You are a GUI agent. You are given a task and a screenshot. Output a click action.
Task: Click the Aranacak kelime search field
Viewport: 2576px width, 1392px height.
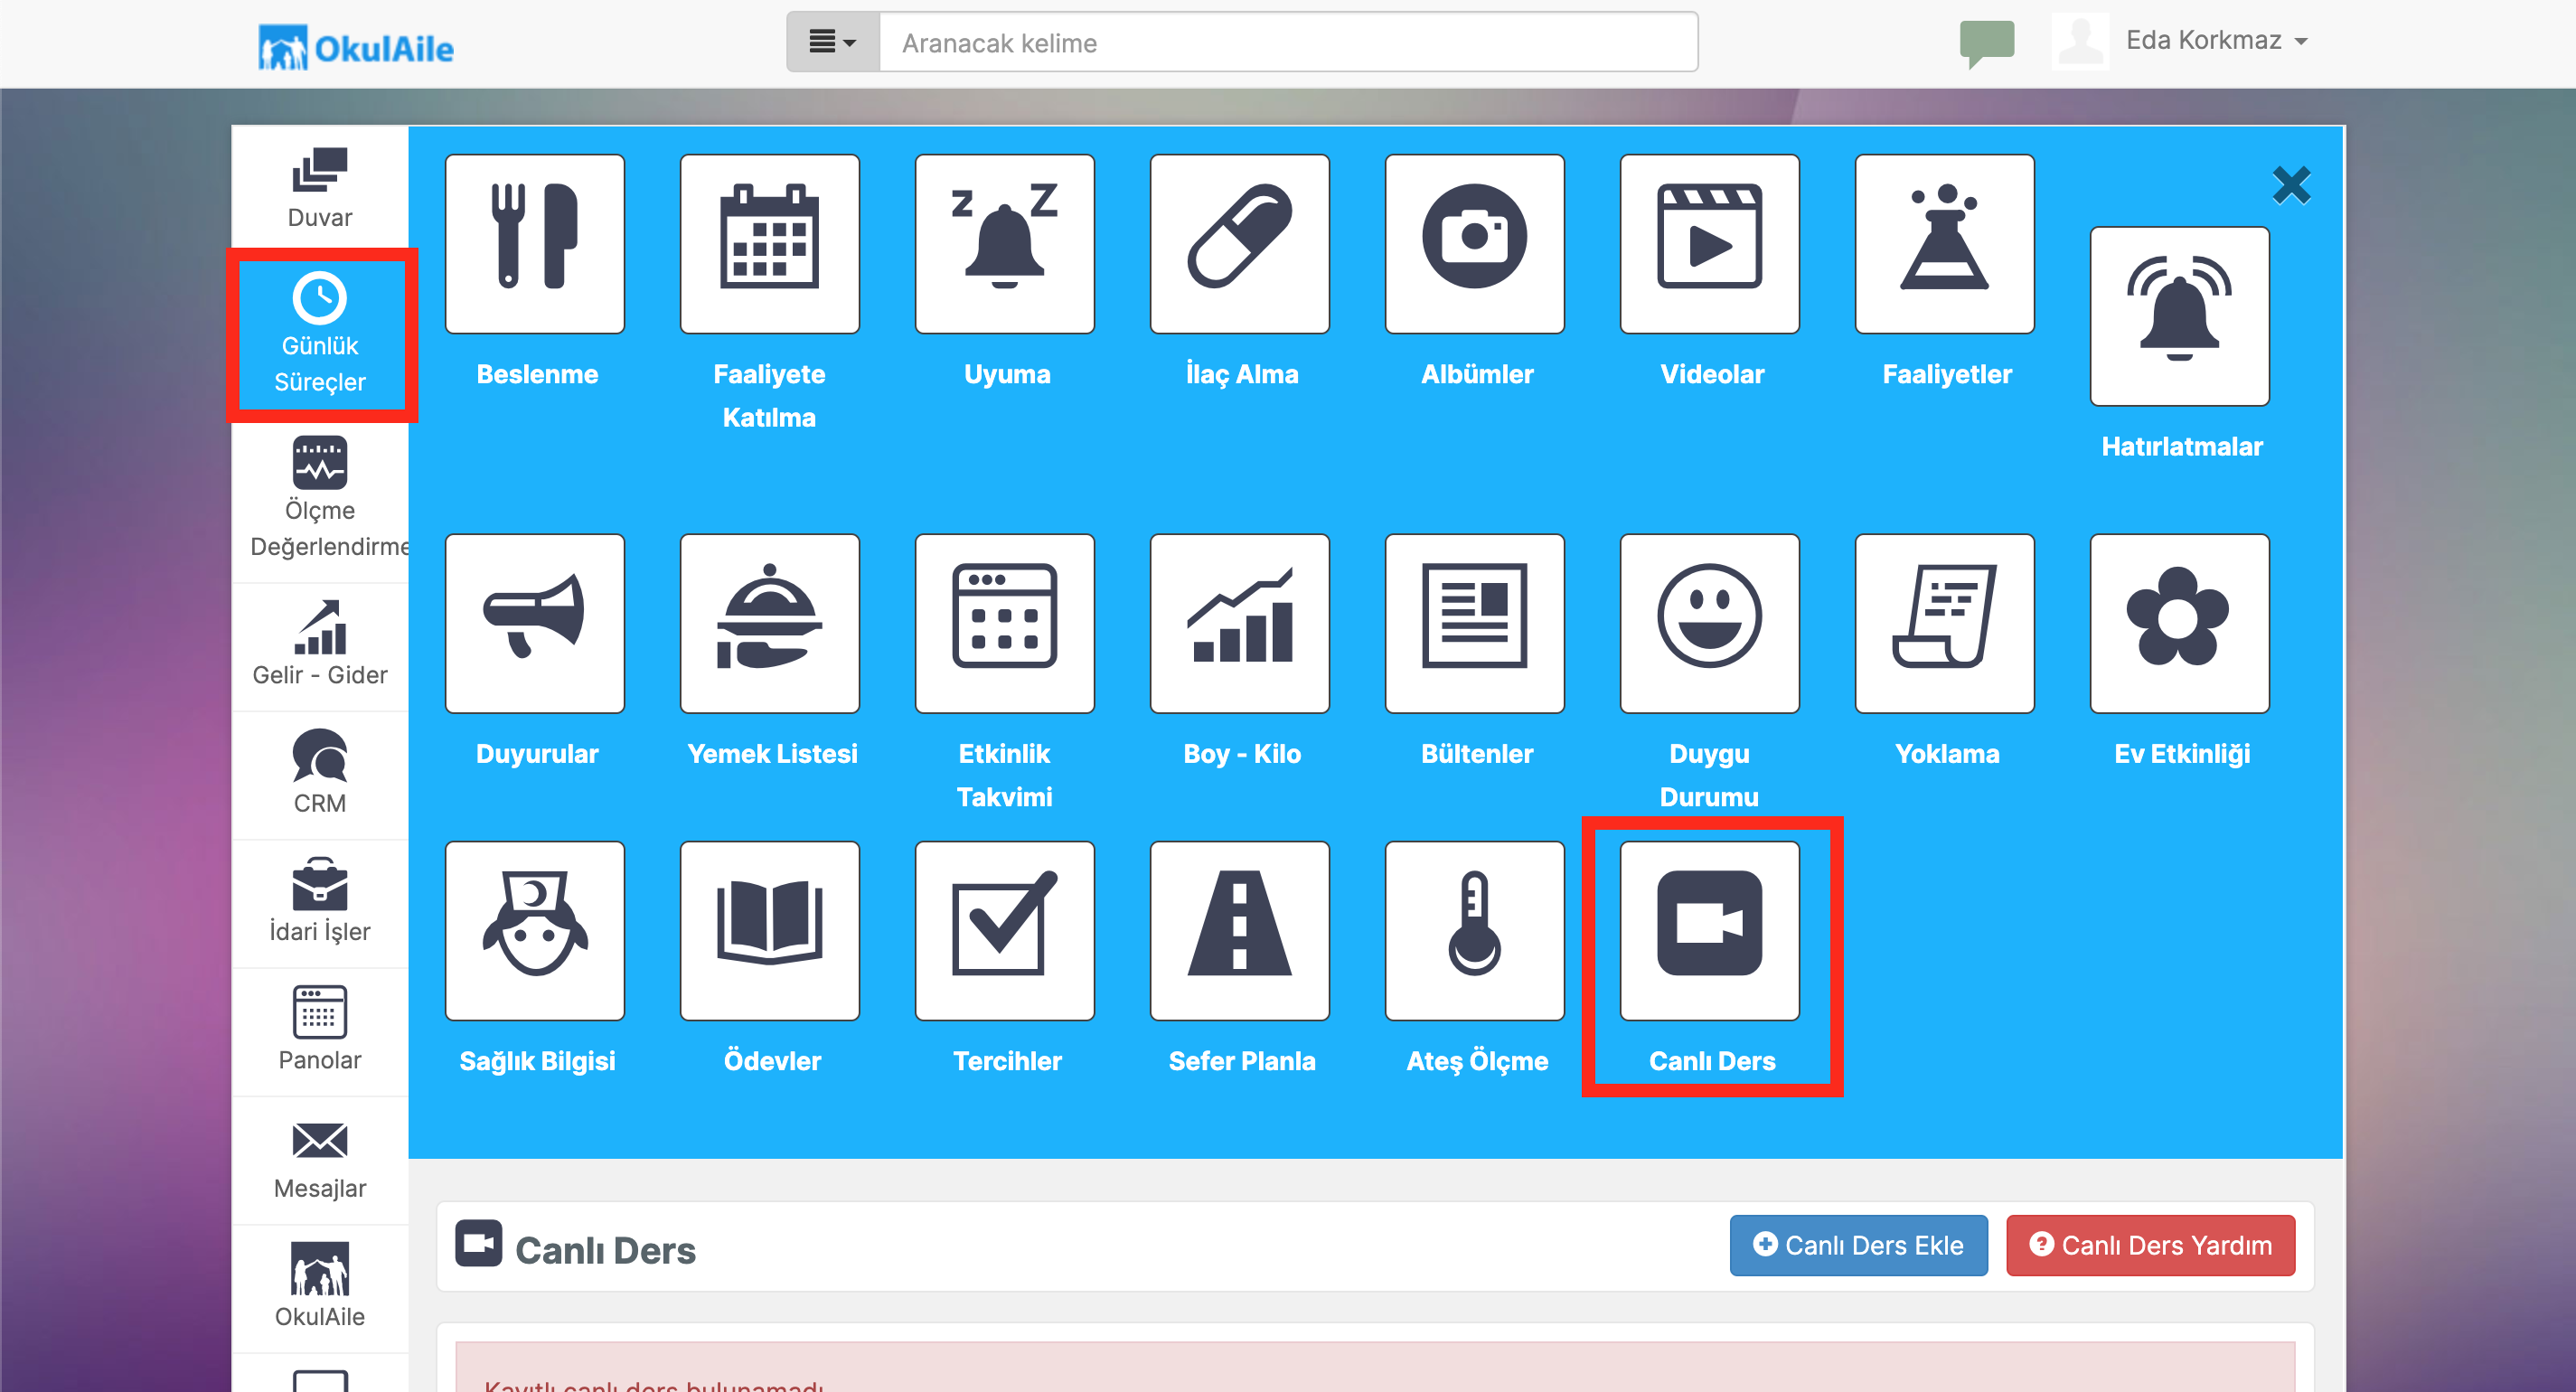1288,42
